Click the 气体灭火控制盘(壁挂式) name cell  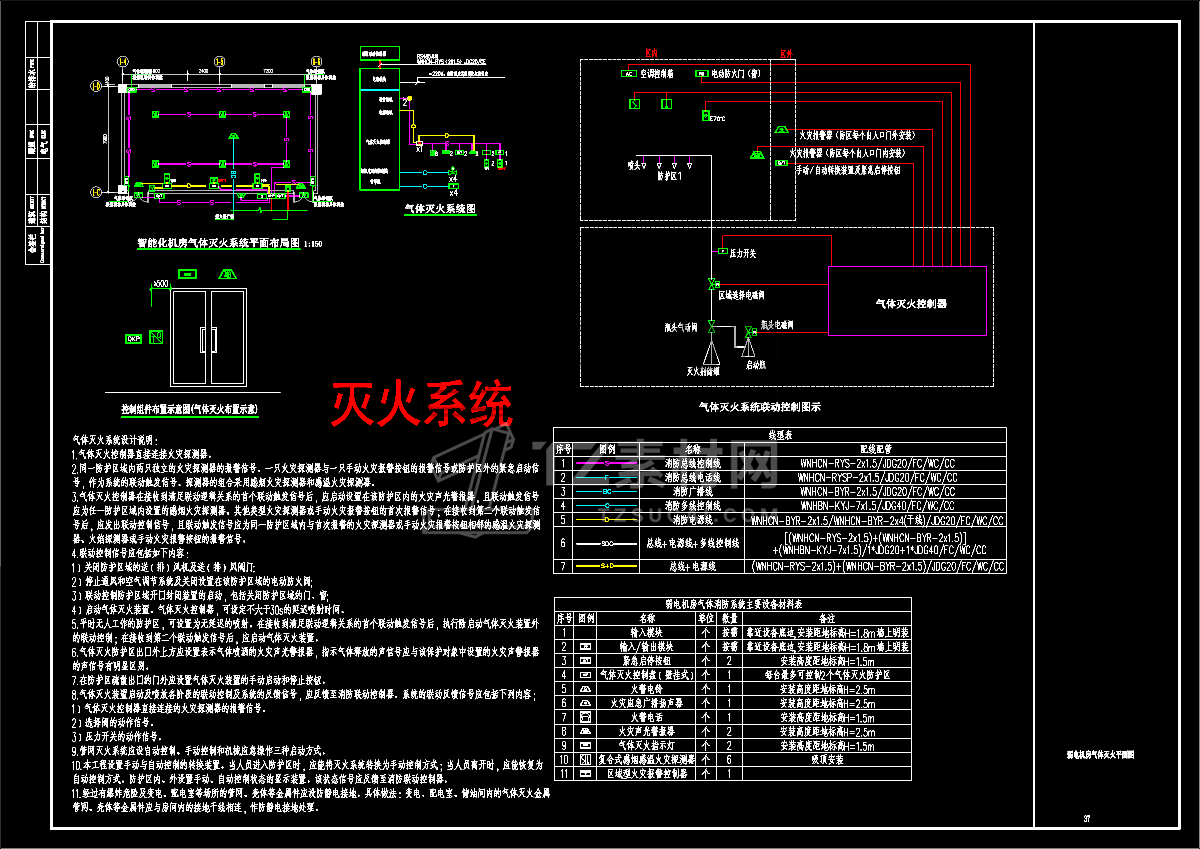pyautogui.click(x=644, y=675)
